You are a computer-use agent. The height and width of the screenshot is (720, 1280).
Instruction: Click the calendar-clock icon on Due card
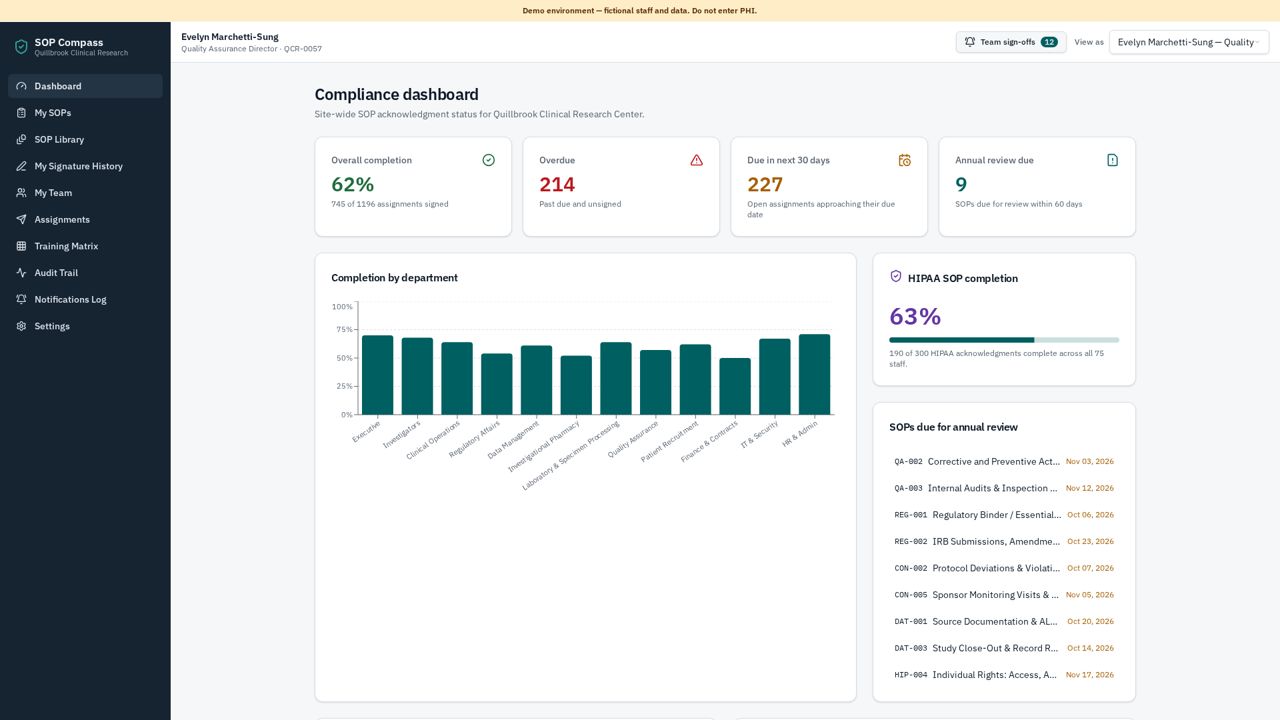coord(904,160)
